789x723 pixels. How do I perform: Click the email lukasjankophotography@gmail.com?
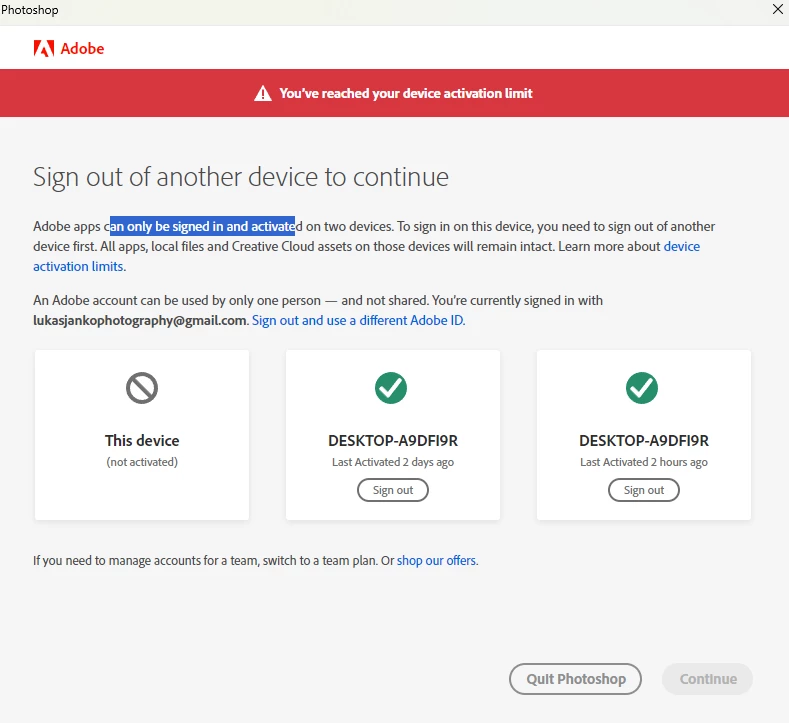(140, 320)
